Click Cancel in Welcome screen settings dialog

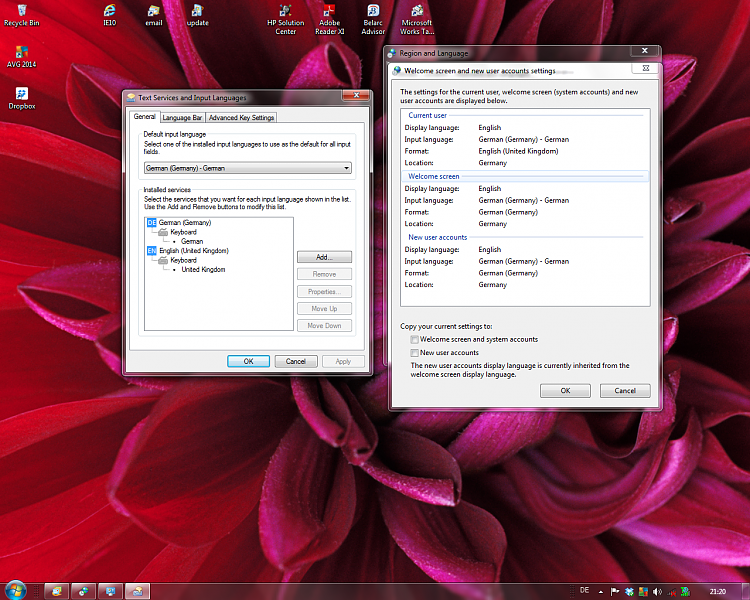[625, 391]
